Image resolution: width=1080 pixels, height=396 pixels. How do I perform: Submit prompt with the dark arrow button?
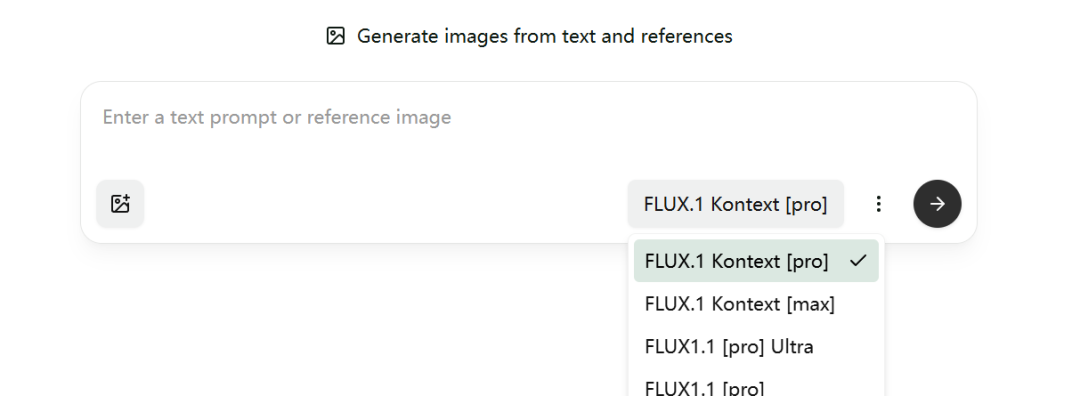937,204
